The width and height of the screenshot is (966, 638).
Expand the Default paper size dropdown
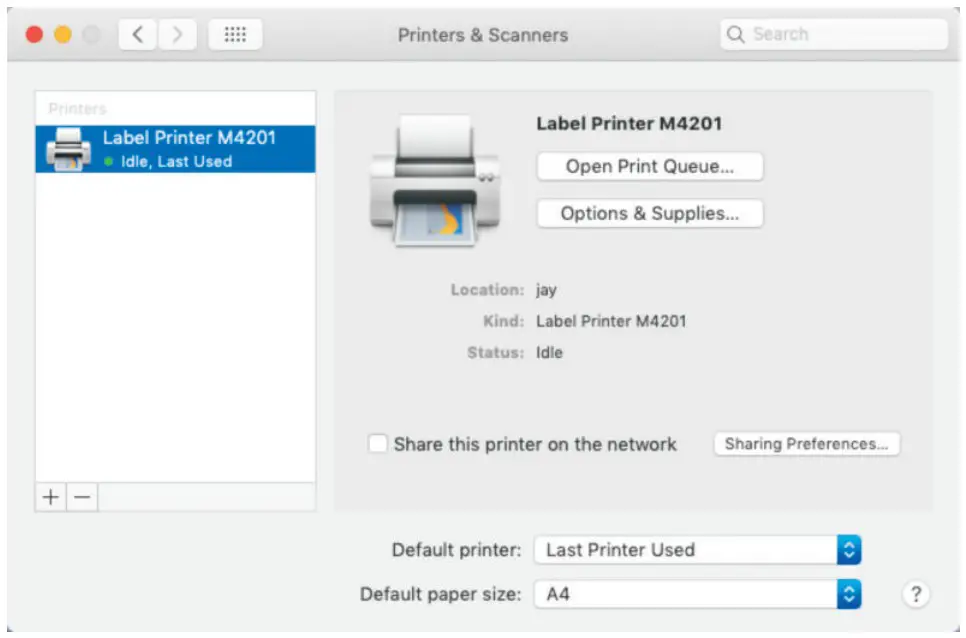697,594
